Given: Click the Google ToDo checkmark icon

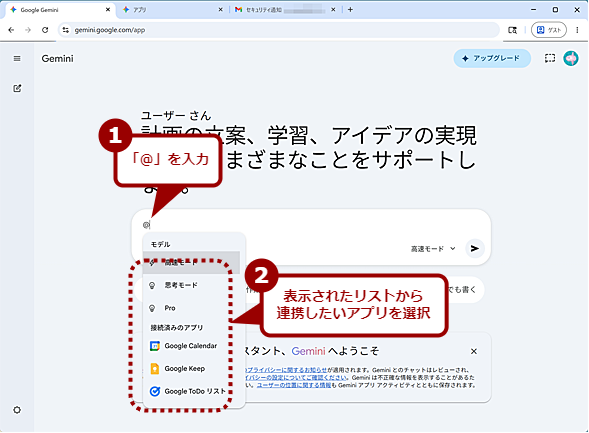Looking at the screenshot, I should 155,391.
